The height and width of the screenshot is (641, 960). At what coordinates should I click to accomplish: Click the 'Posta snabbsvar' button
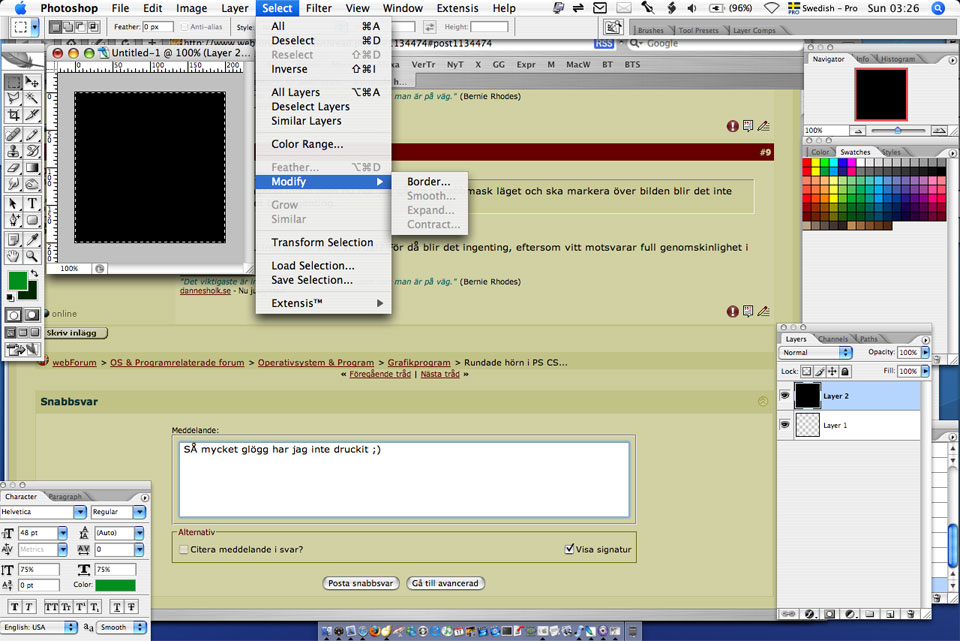coord(361,583)
